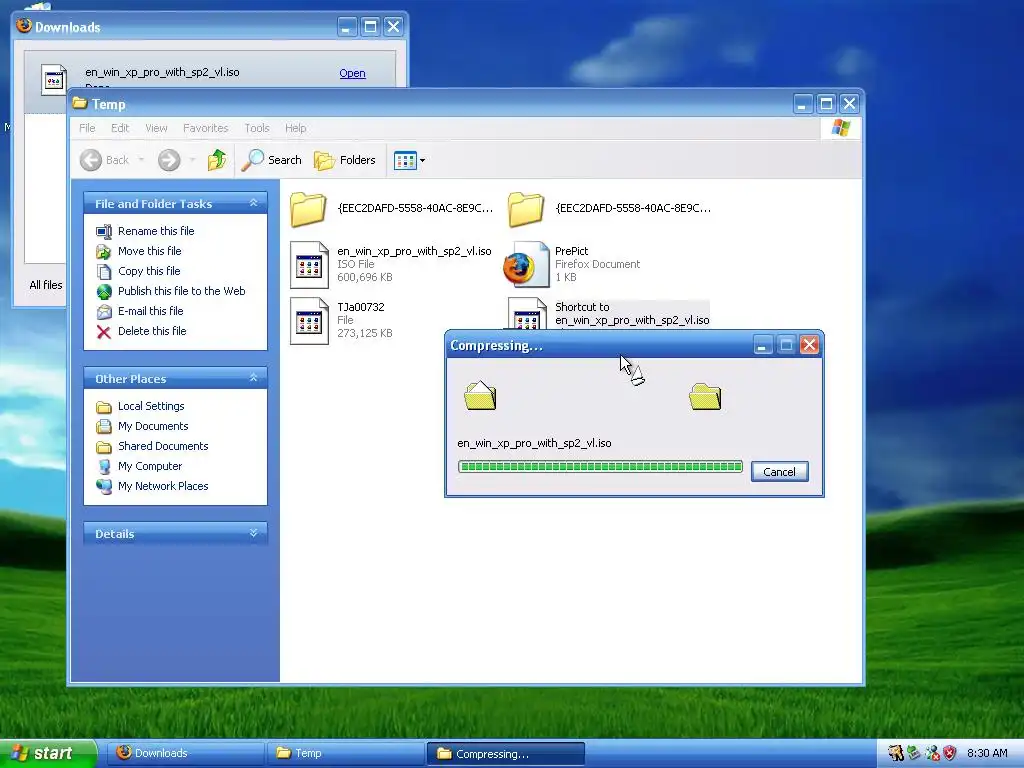The image size is (1024, 768).
Task: Select first {EEC2DAFD-5558... folder icon
Action: [x=308, y=209]
